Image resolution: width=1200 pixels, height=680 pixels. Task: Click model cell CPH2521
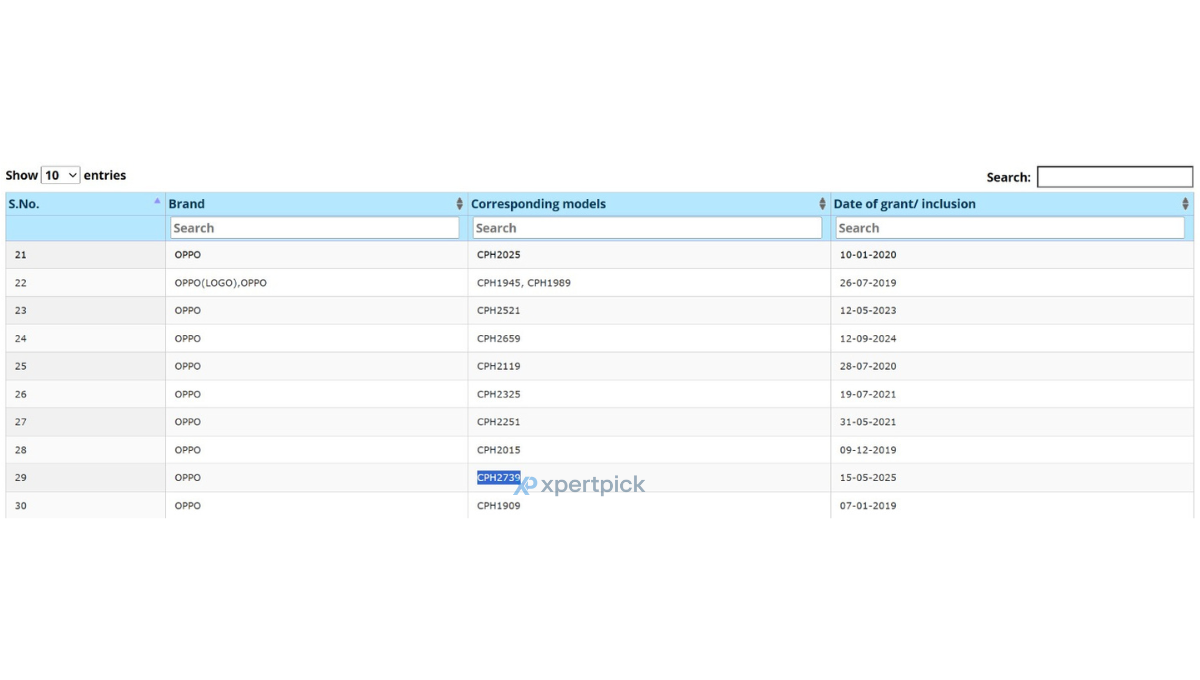point(649,311)
